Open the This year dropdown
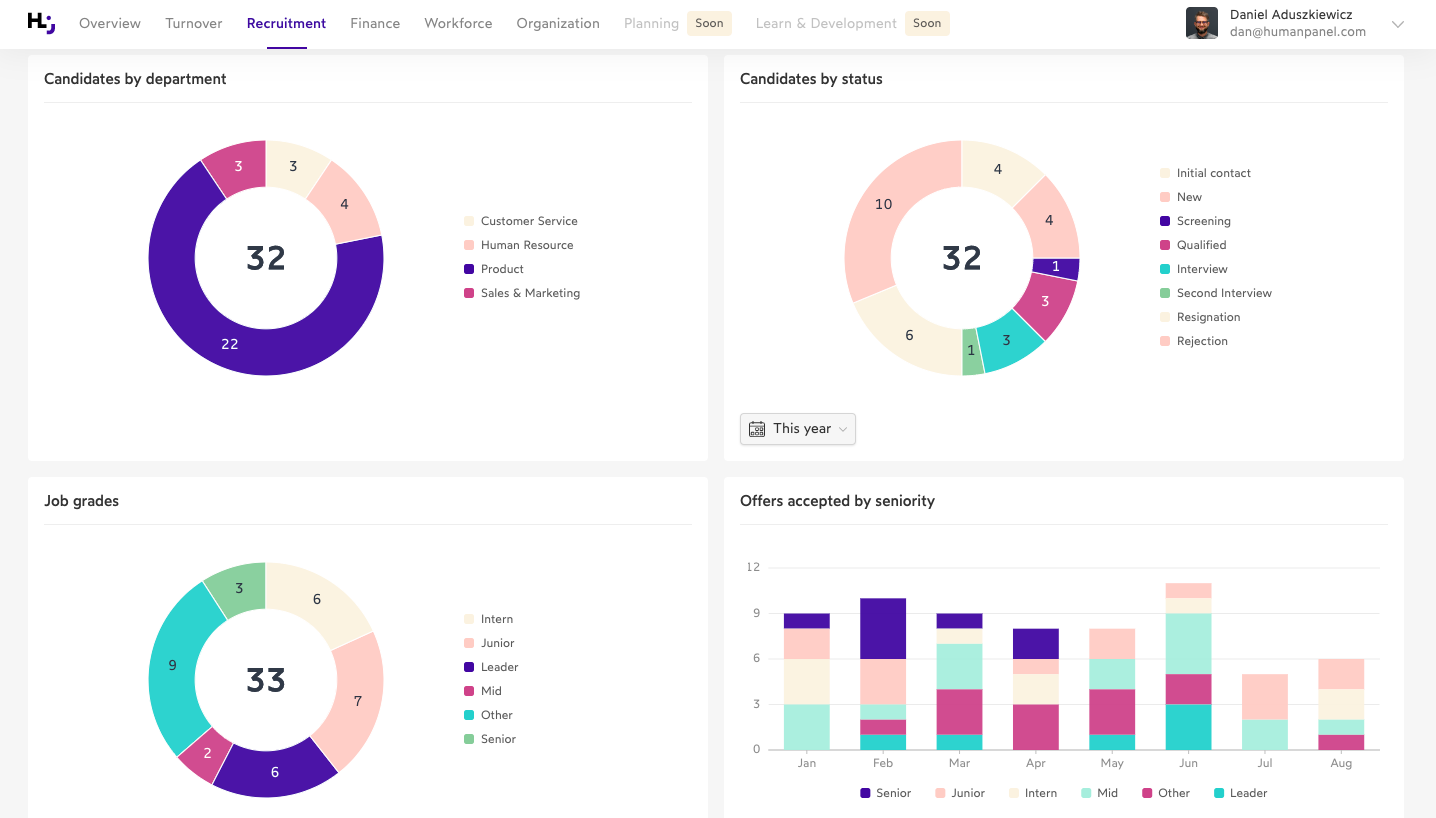Screen dimensions: 1436x818 tap(797, 428)
